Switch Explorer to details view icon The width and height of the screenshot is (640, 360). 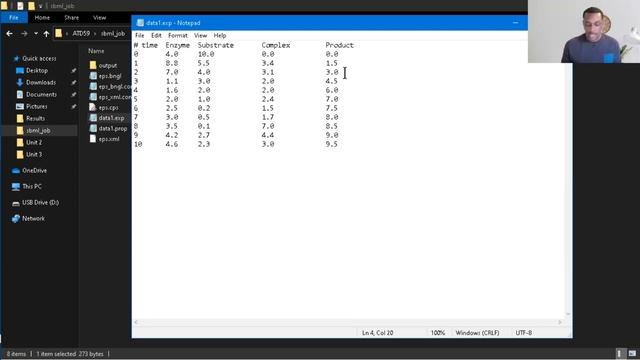pyautogui.click(x=619, y=353)
